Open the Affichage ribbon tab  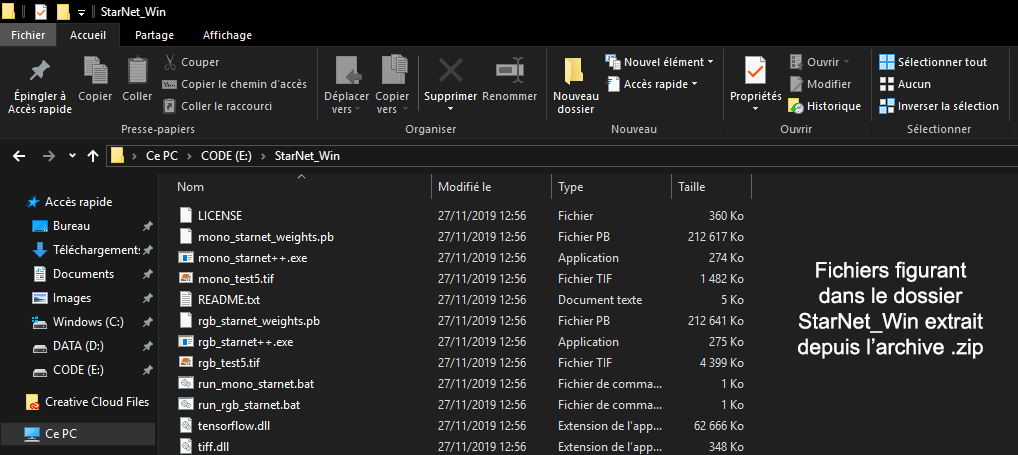coord(227,35)
